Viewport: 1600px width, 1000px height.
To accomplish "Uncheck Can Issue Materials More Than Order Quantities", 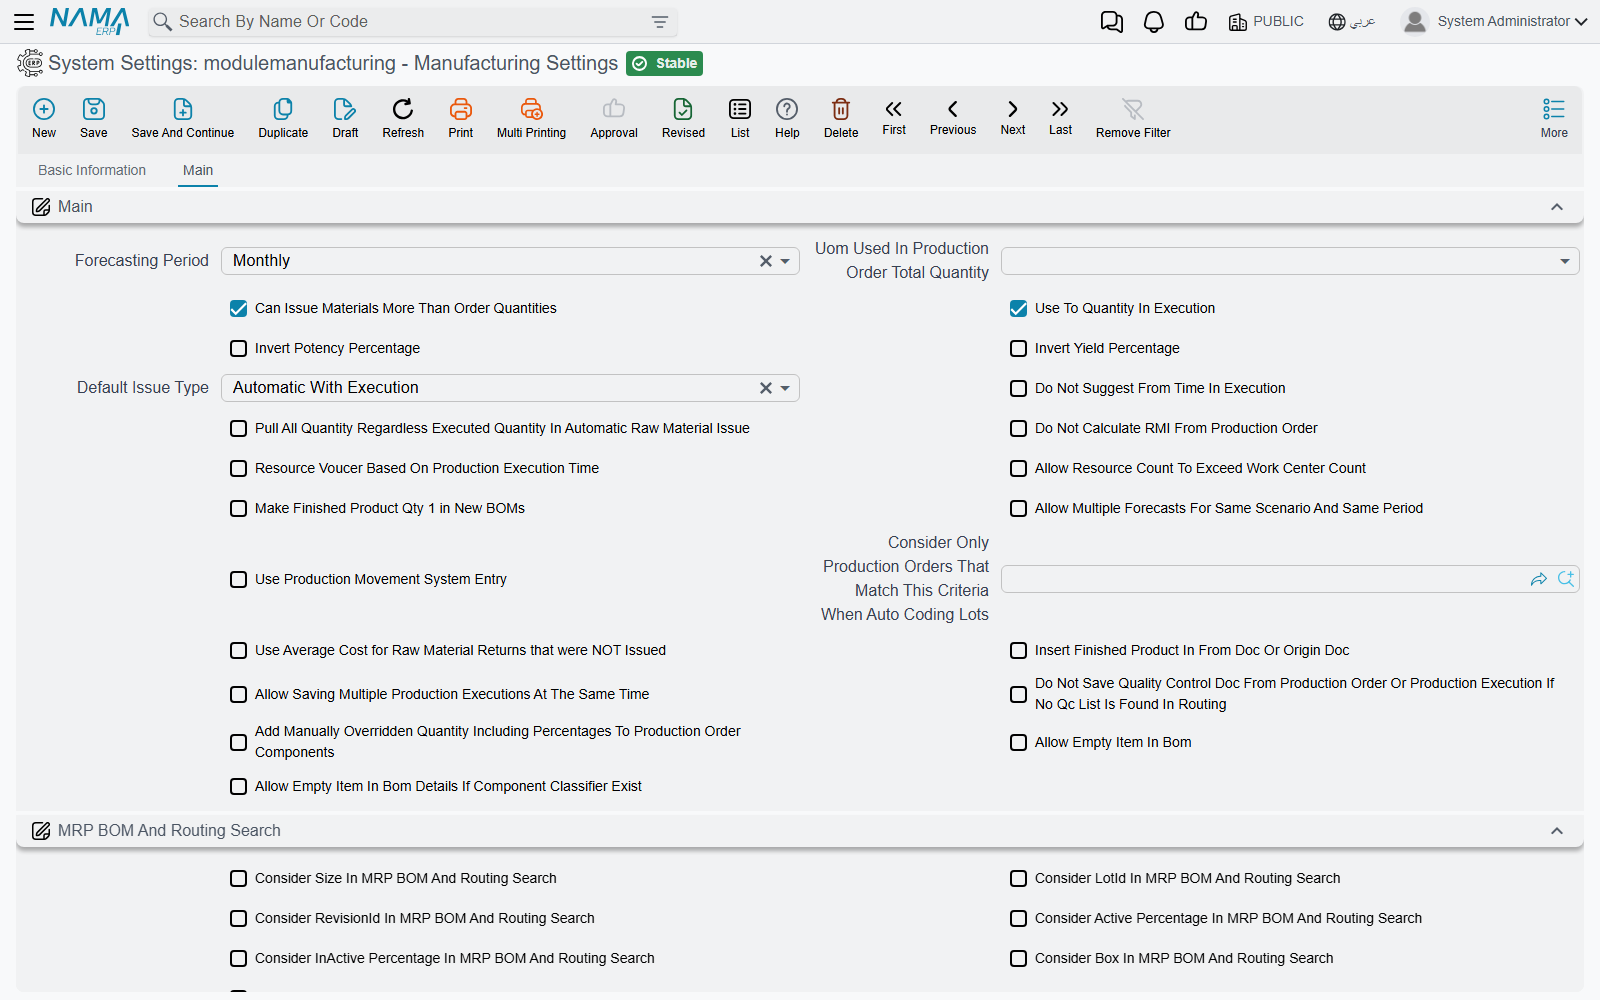I will tap(238, 308).
